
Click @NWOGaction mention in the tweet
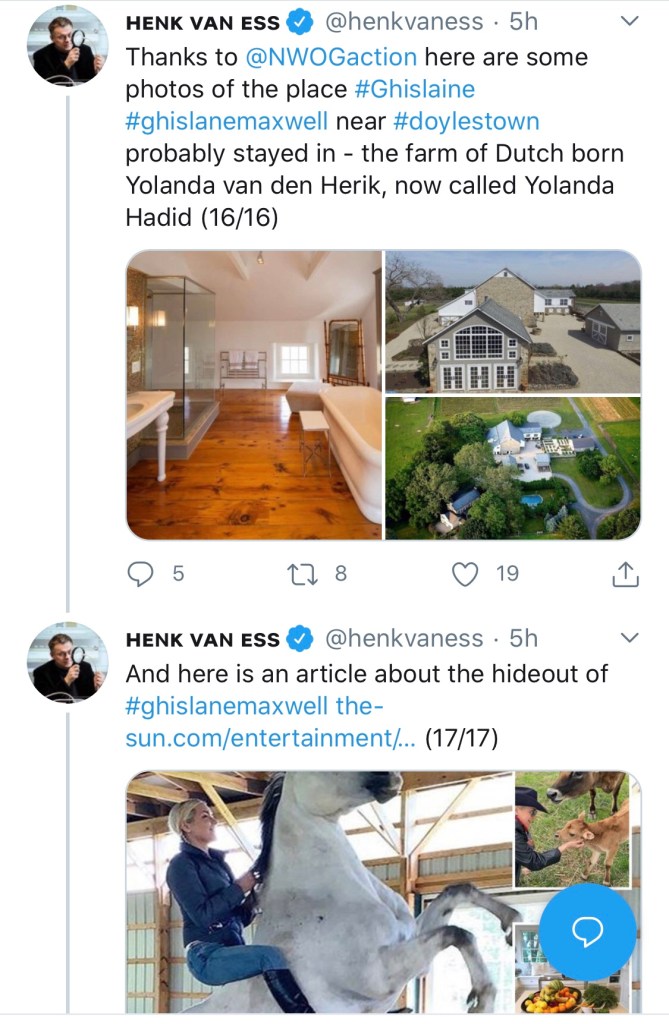click(336, 57)
